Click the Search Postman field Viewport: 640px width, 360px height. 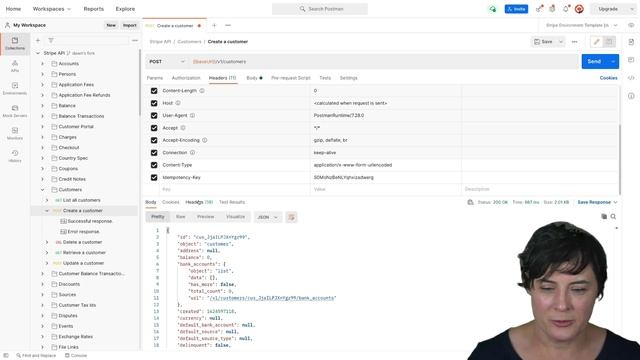pyautogui.click(x=320, y=9)
